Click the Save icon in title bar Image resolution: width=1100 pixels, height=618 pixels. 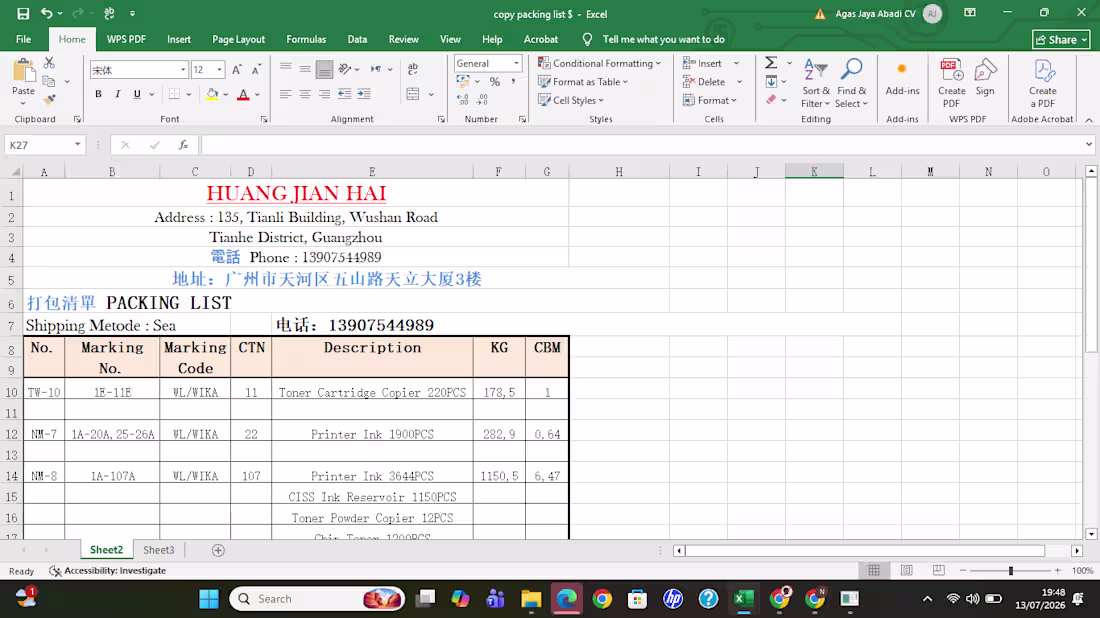tap(23, 13)
